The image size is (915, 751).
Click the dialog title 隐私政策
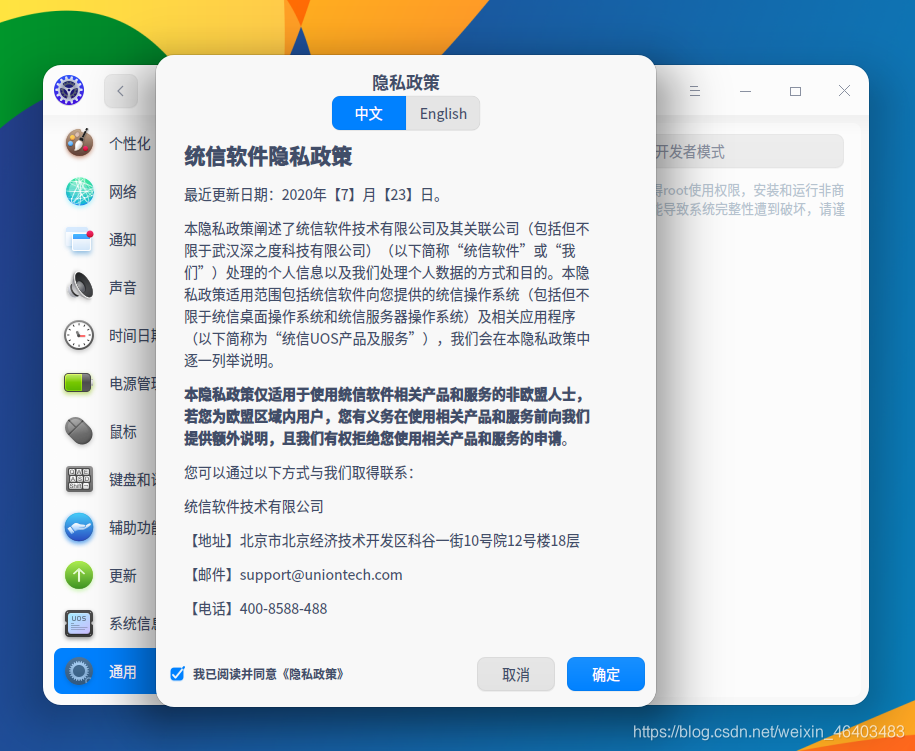(406, 83)
